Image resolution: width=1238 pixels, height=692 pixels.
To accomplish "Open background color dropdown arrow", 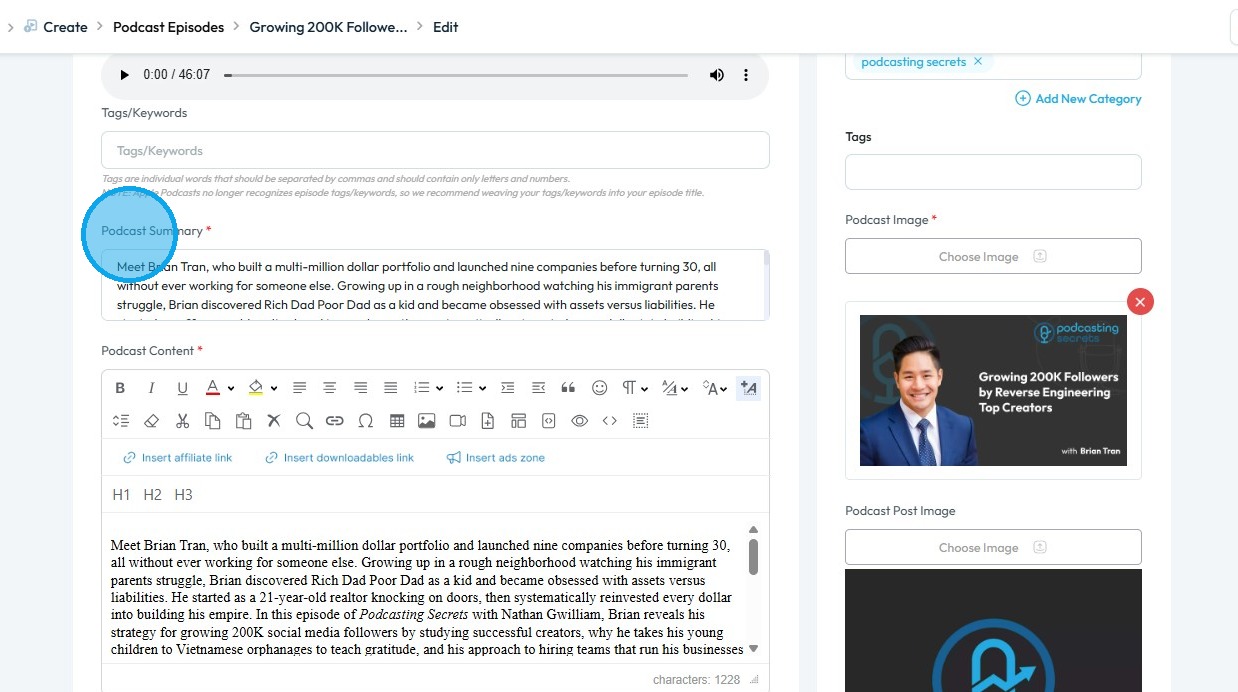I will pos(274,388).
